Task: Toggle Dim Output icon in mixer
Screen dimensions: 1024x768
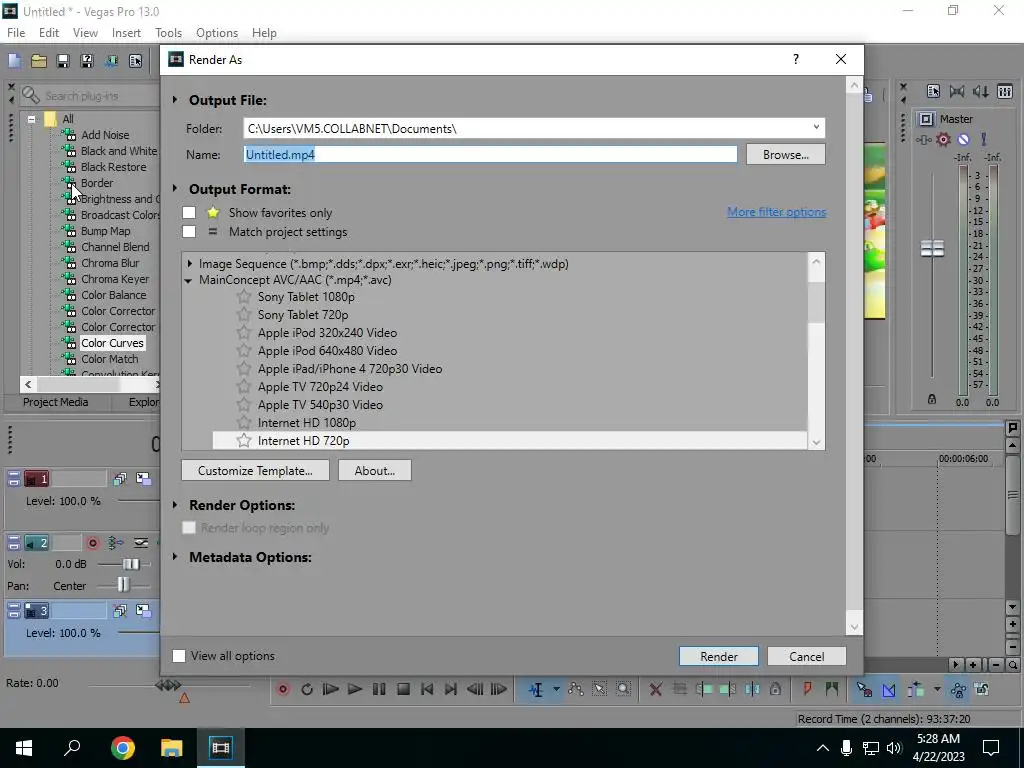Action: point(981,91)
